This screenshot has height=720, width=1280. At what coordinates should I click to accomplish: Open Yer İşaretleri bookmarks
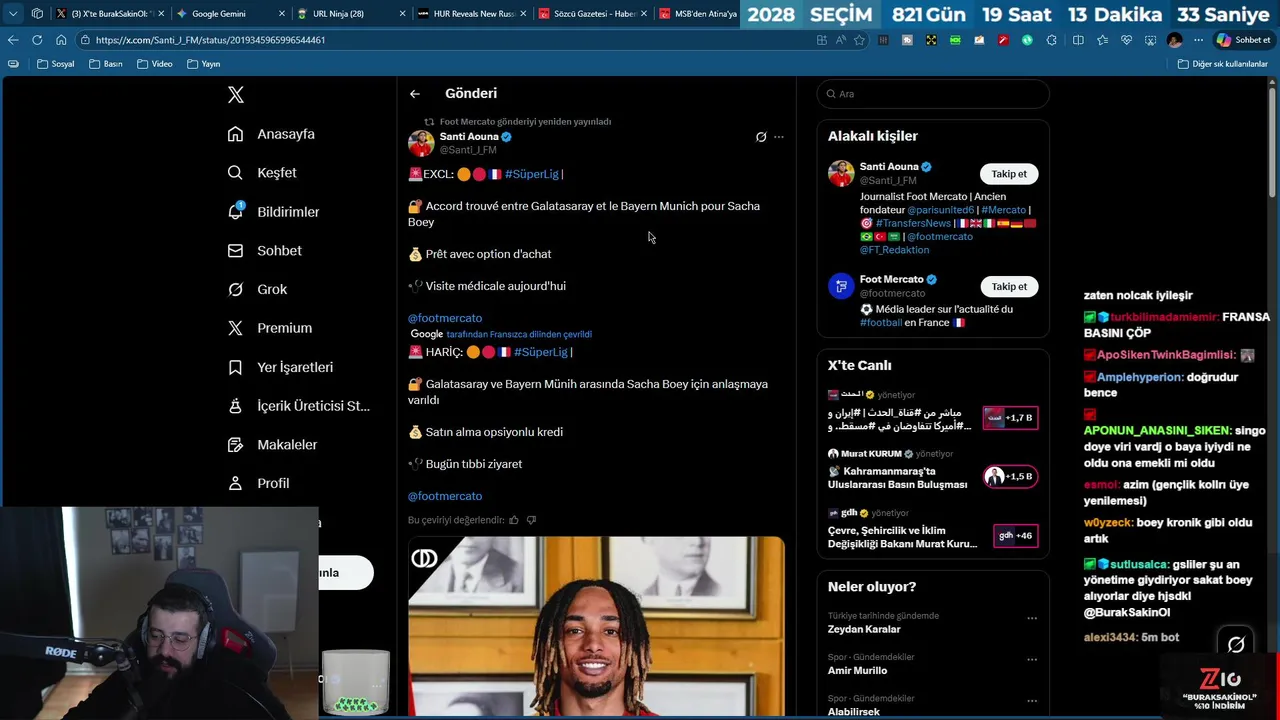click(x=280, y=367)
